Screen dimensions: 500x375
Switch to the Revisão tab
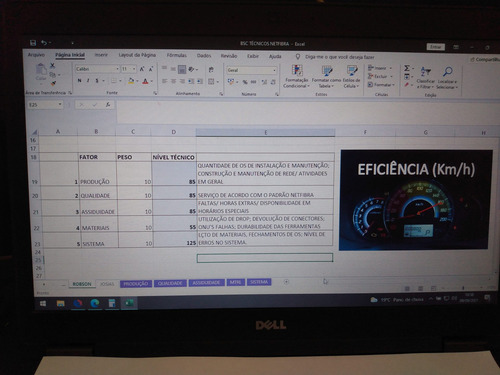pyautogui.click(x=229, y=56)
